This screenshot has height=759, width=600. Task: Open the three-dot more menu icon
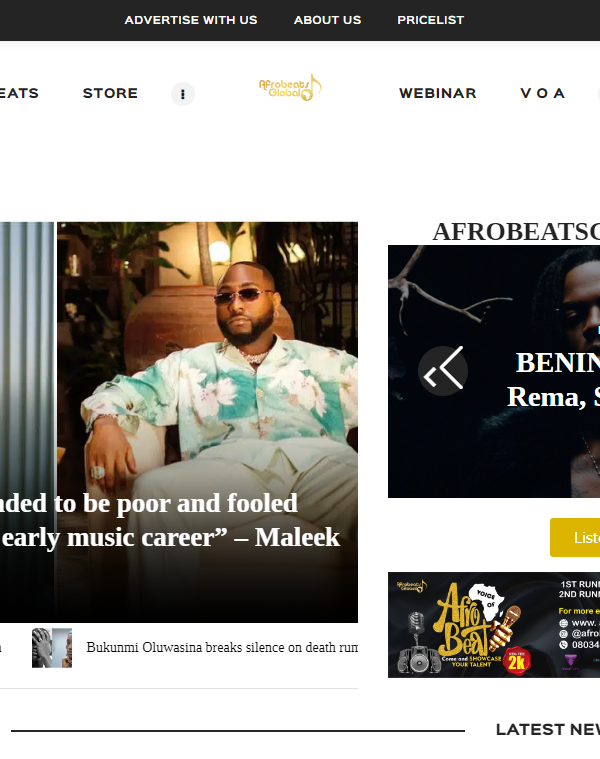pos(183,94)
